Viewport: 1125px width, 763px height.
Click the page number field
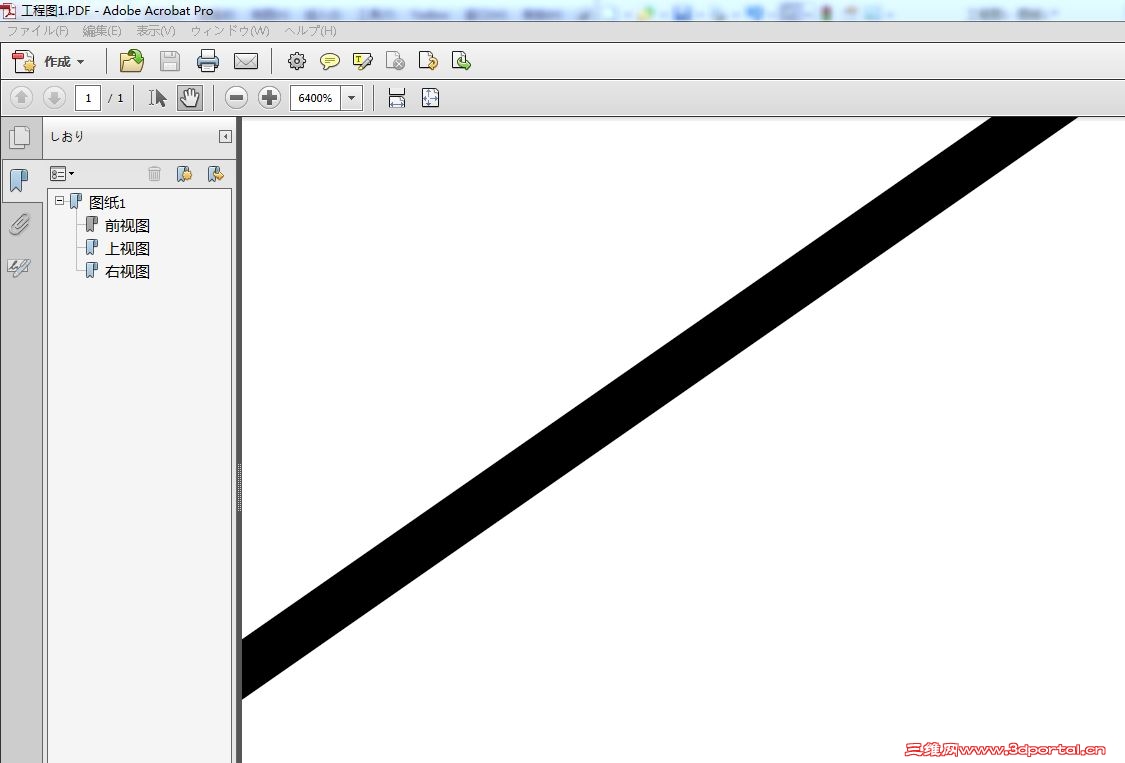coord(88,98)
